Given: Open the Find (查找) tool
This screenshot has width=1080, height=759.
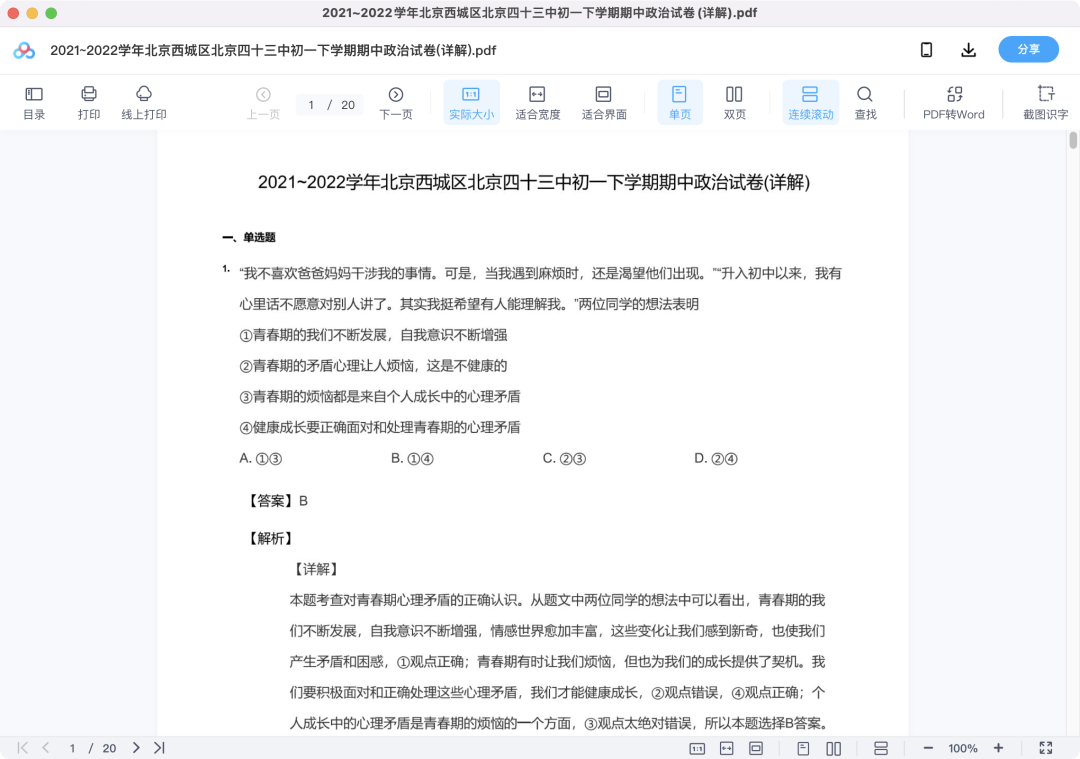Looking at the screenshot, I should coord(865,103).
